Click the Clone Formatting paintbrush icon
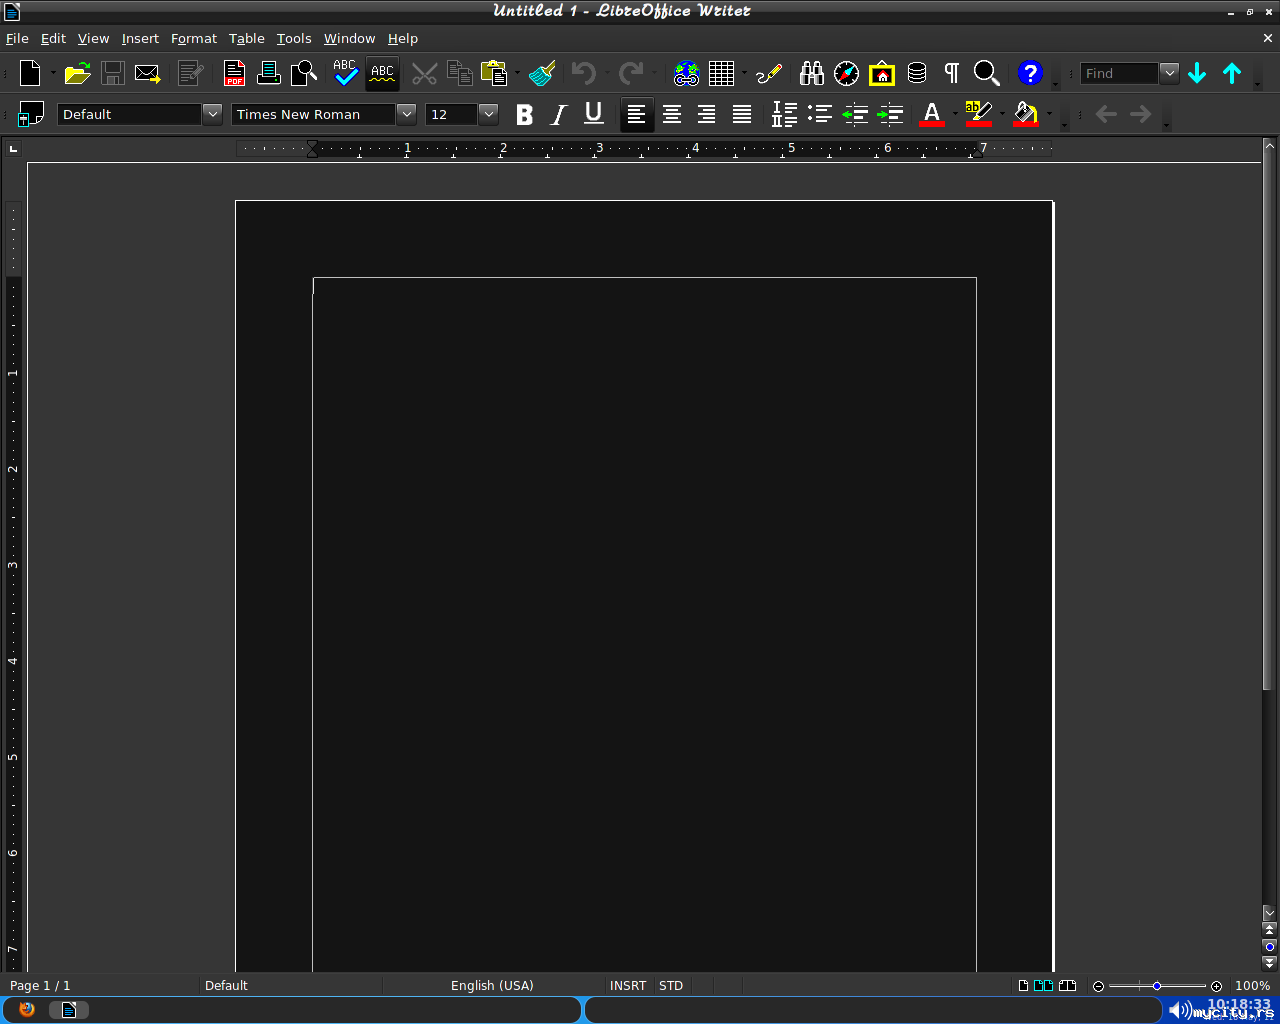Screen dimensions: 1280x1024 click(542, 73)
